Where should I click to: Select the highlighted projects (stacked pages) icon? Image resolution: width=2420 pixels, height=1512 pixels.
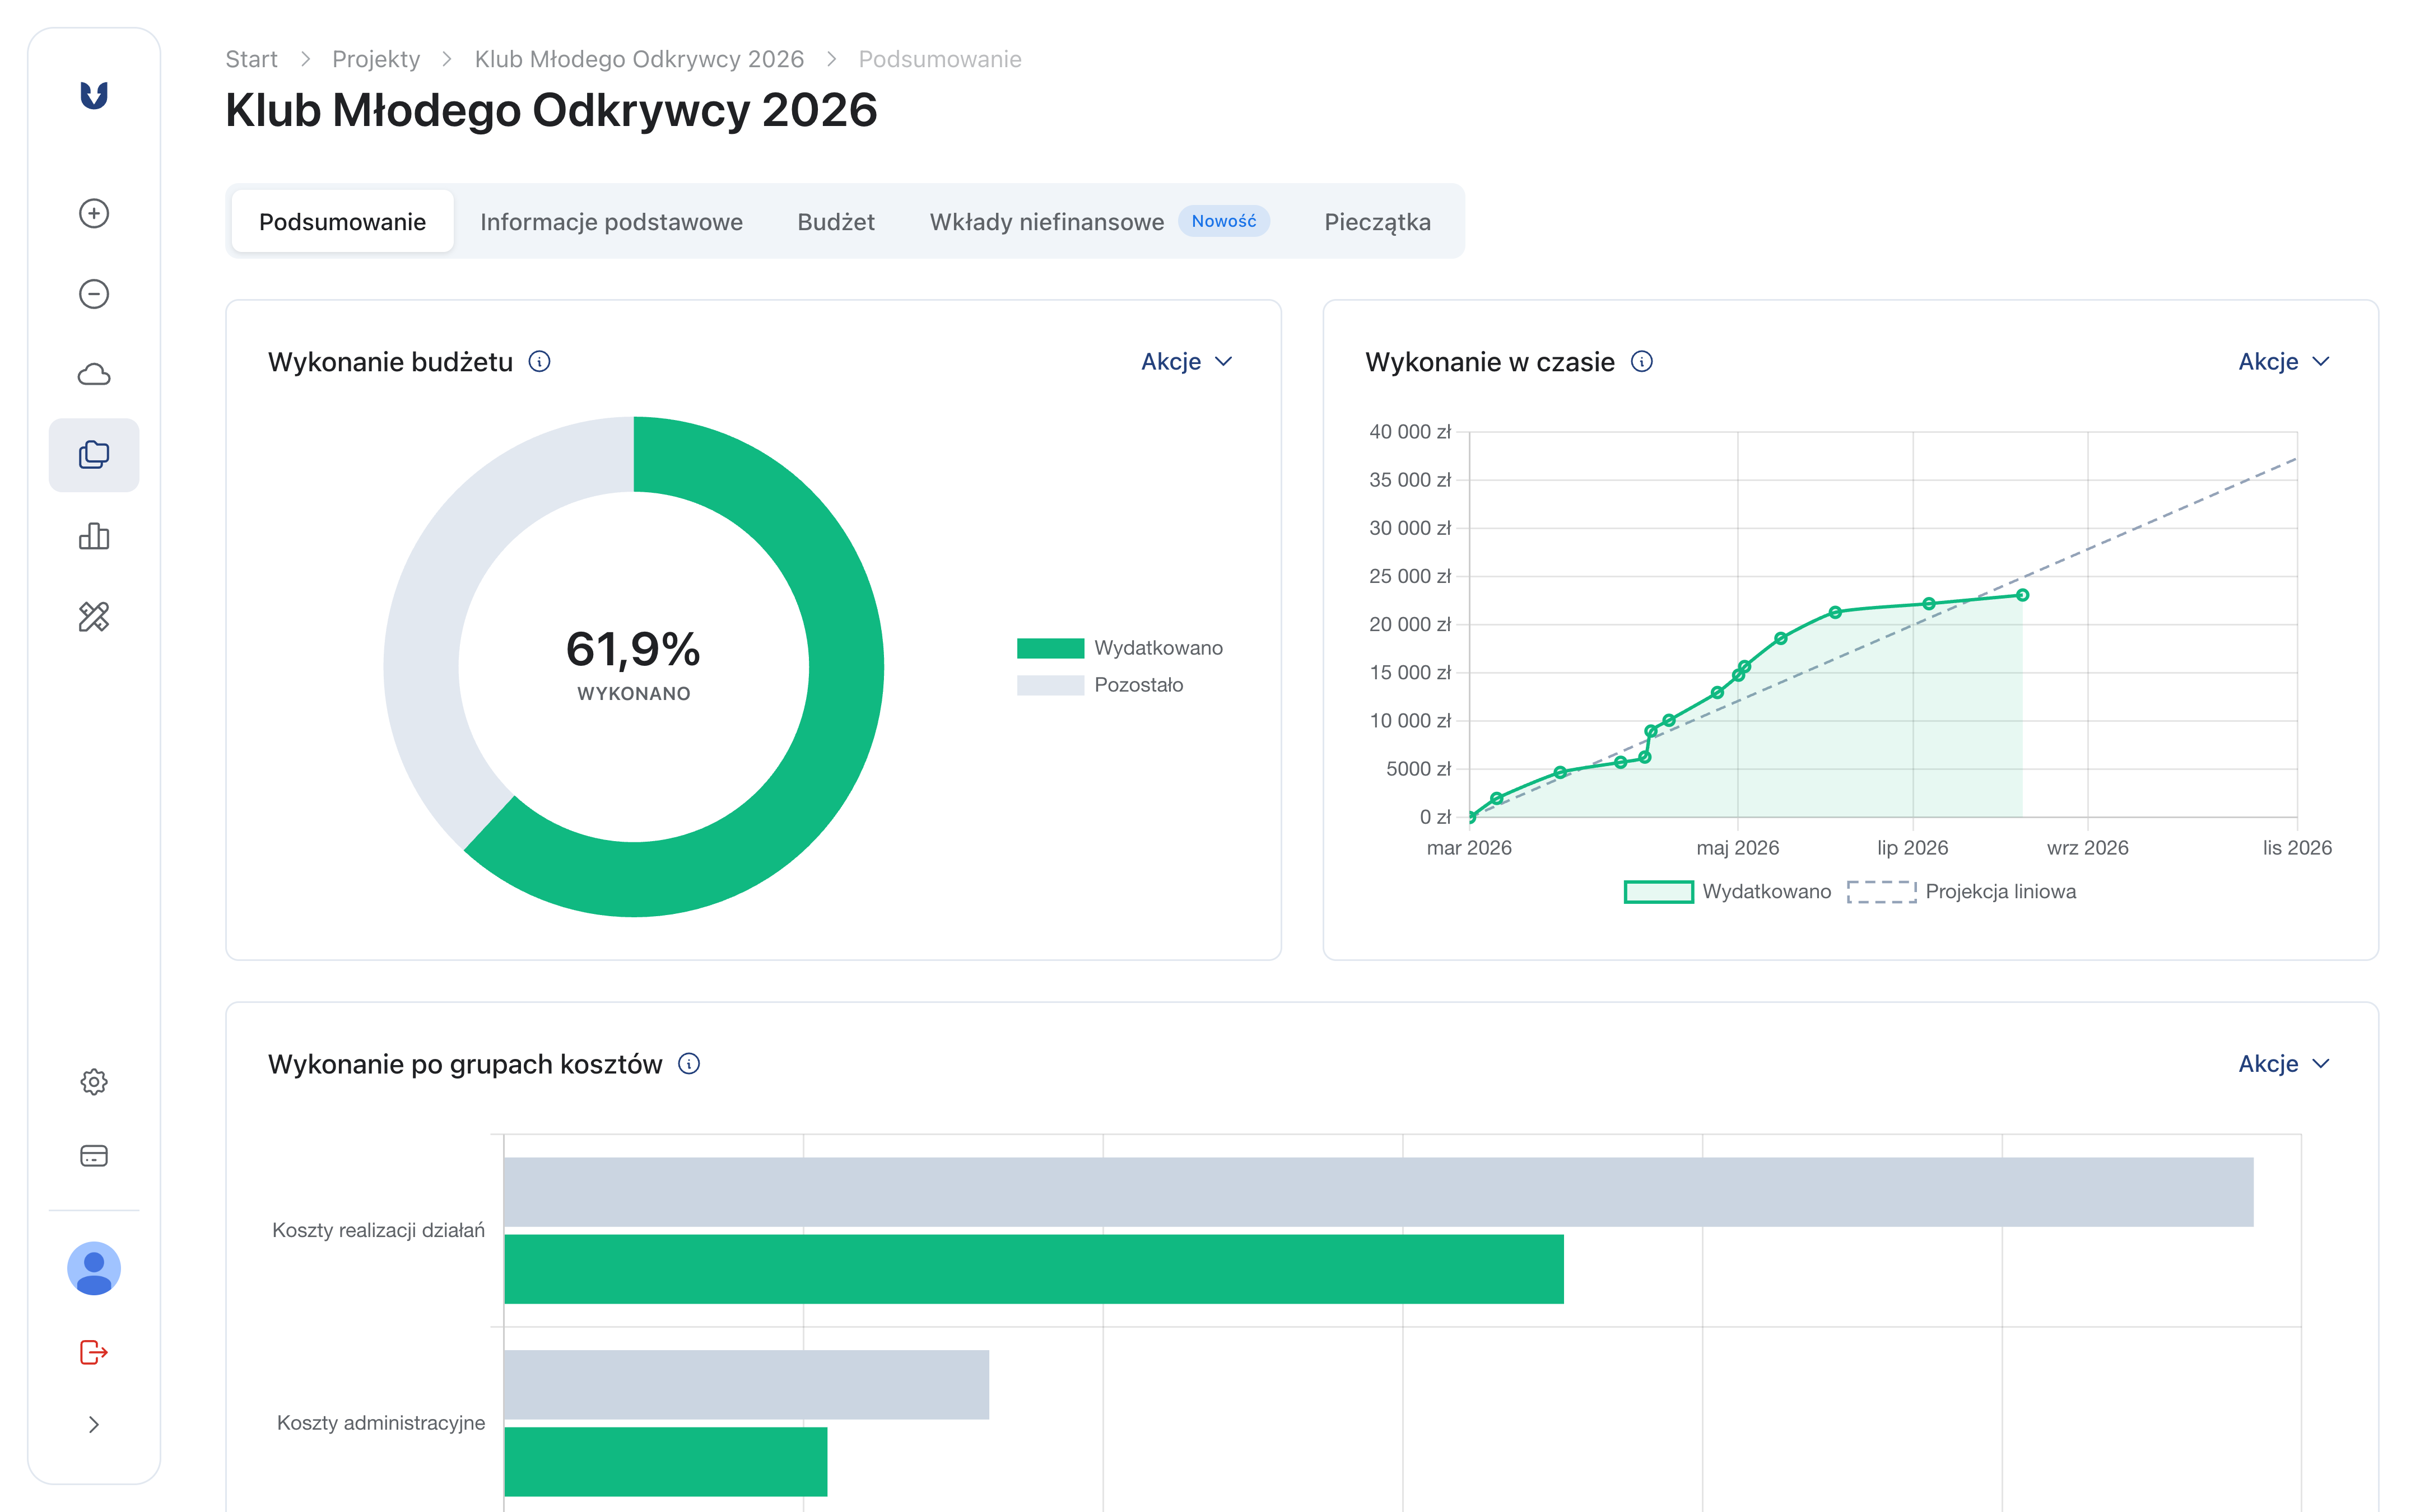[94, 455]
